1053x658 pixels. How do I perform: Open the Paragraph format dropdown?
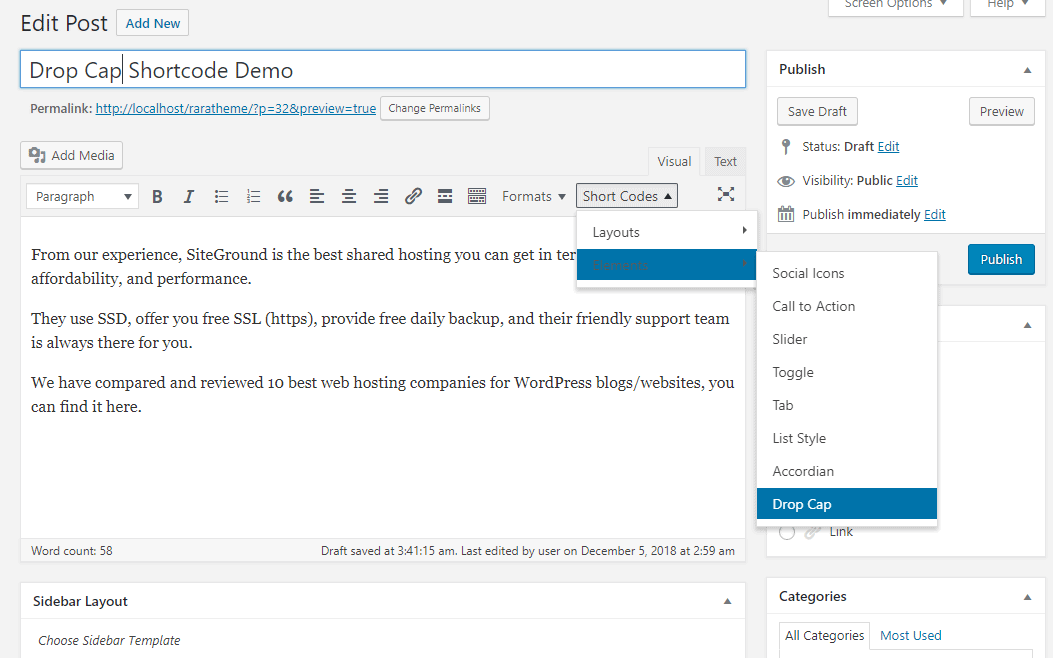(83, 197)
